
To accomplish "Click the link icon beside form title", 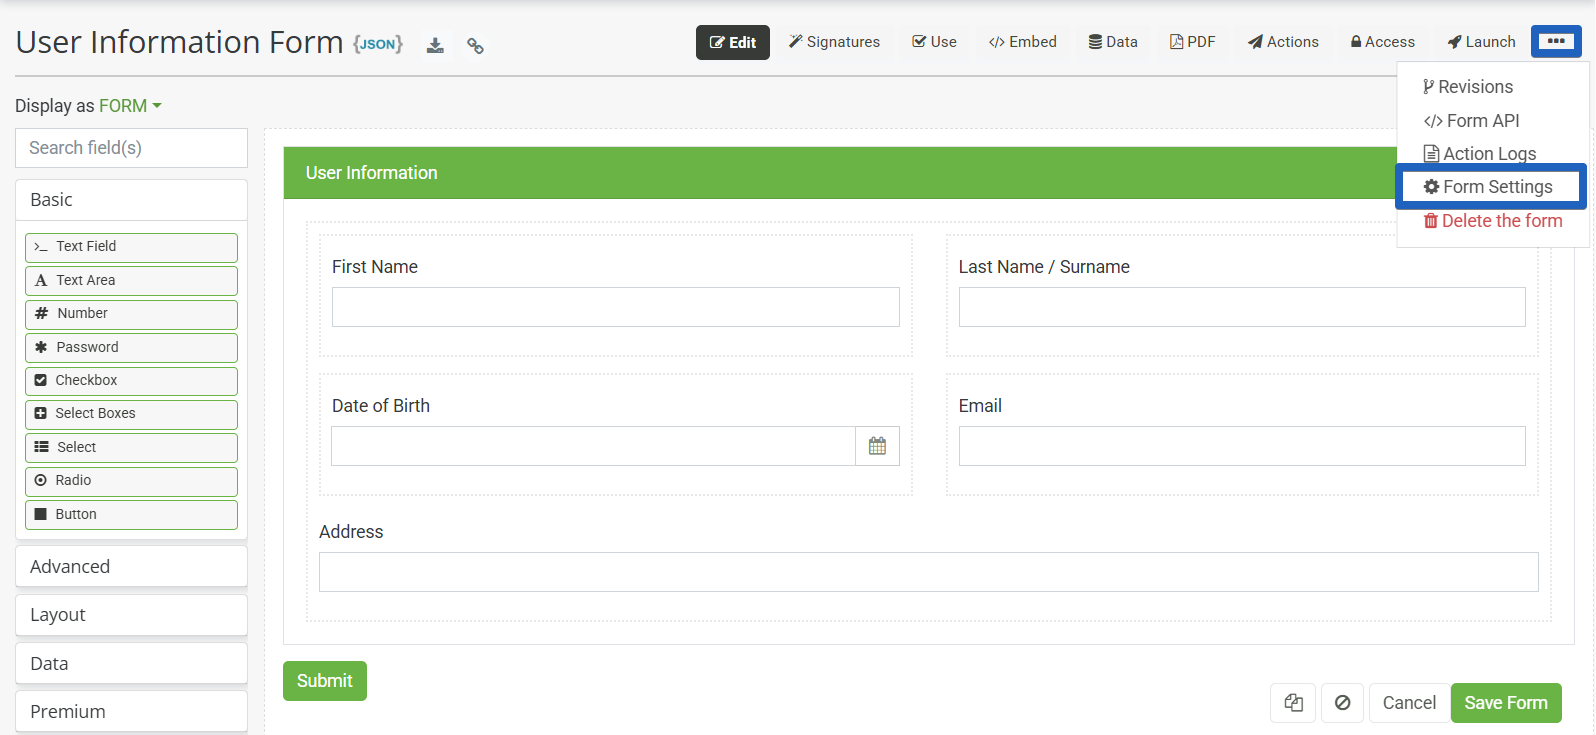I will coord(475,45).
